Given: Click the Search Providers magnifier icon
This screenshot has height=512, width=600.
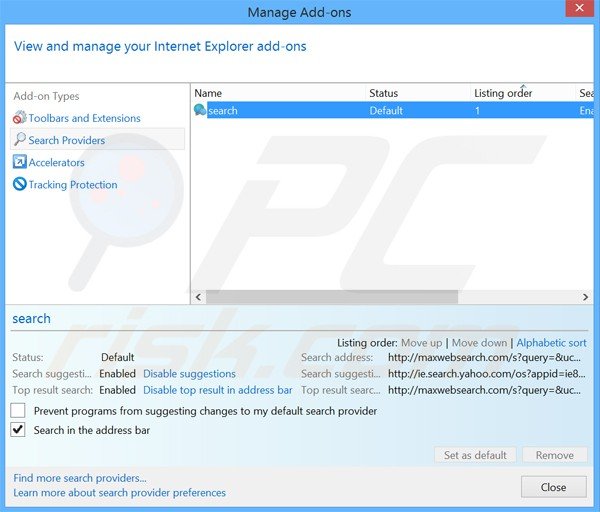Looking at the screenshot, I should (x=20, y=140).
